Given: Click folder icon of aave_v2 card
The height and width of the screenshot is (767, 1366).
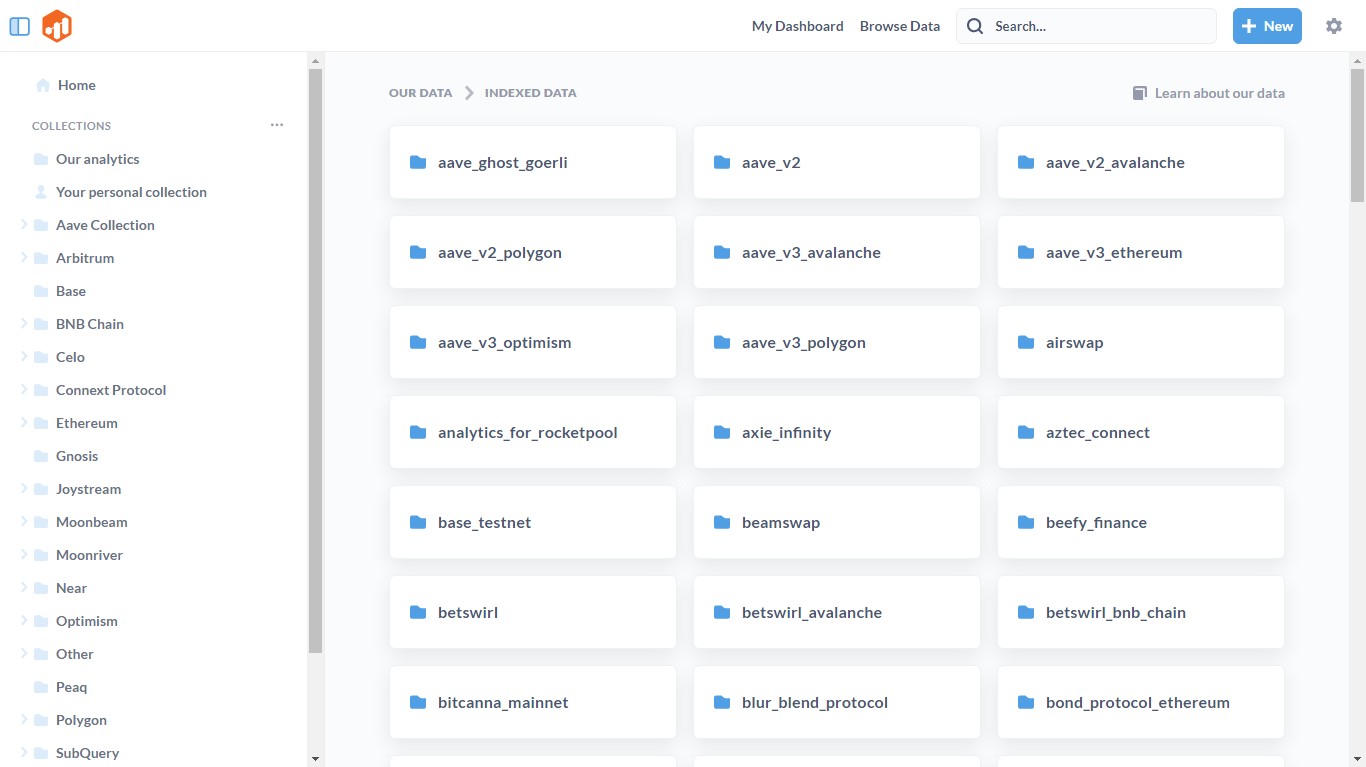Looking at the screenshot, I should coord(722,162).
